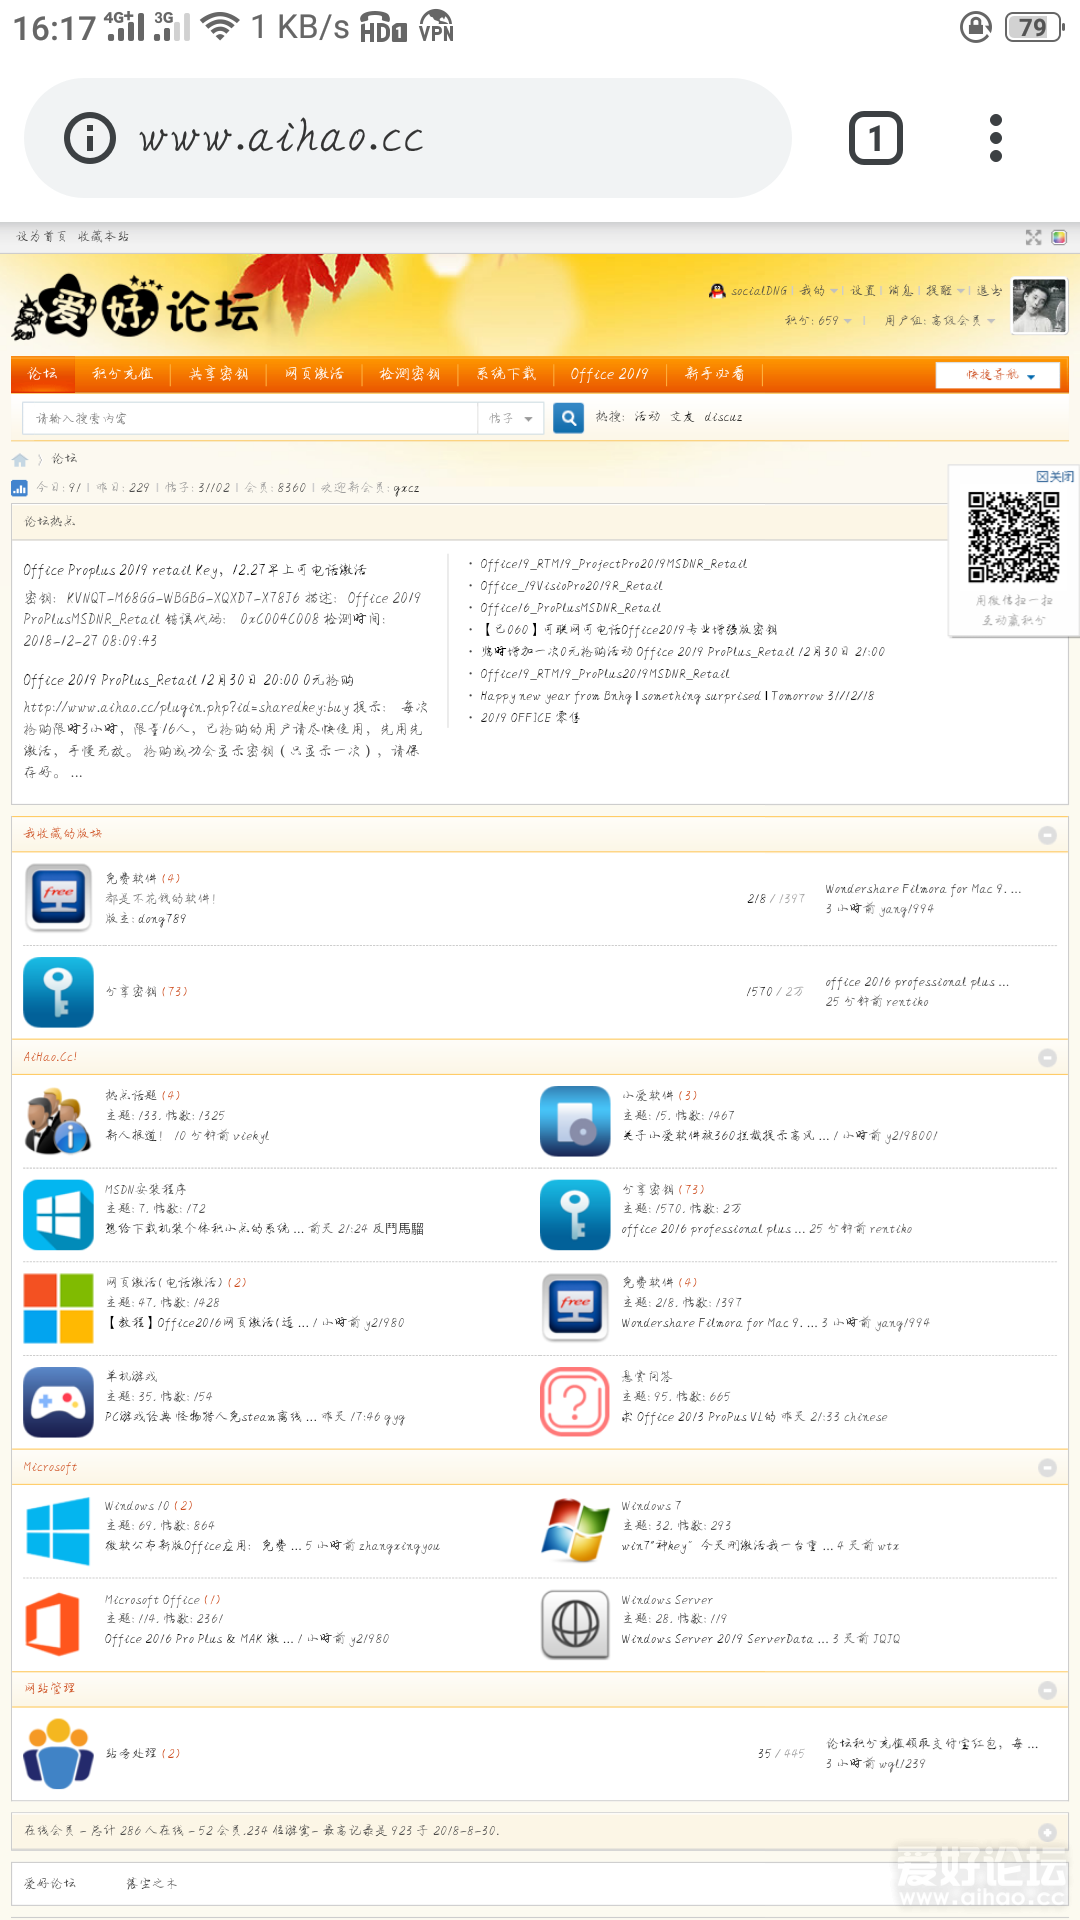Click the 爱好论坛 footer link
The height and width of the screenshot is (1920, 1080).
coord(50,1884)
